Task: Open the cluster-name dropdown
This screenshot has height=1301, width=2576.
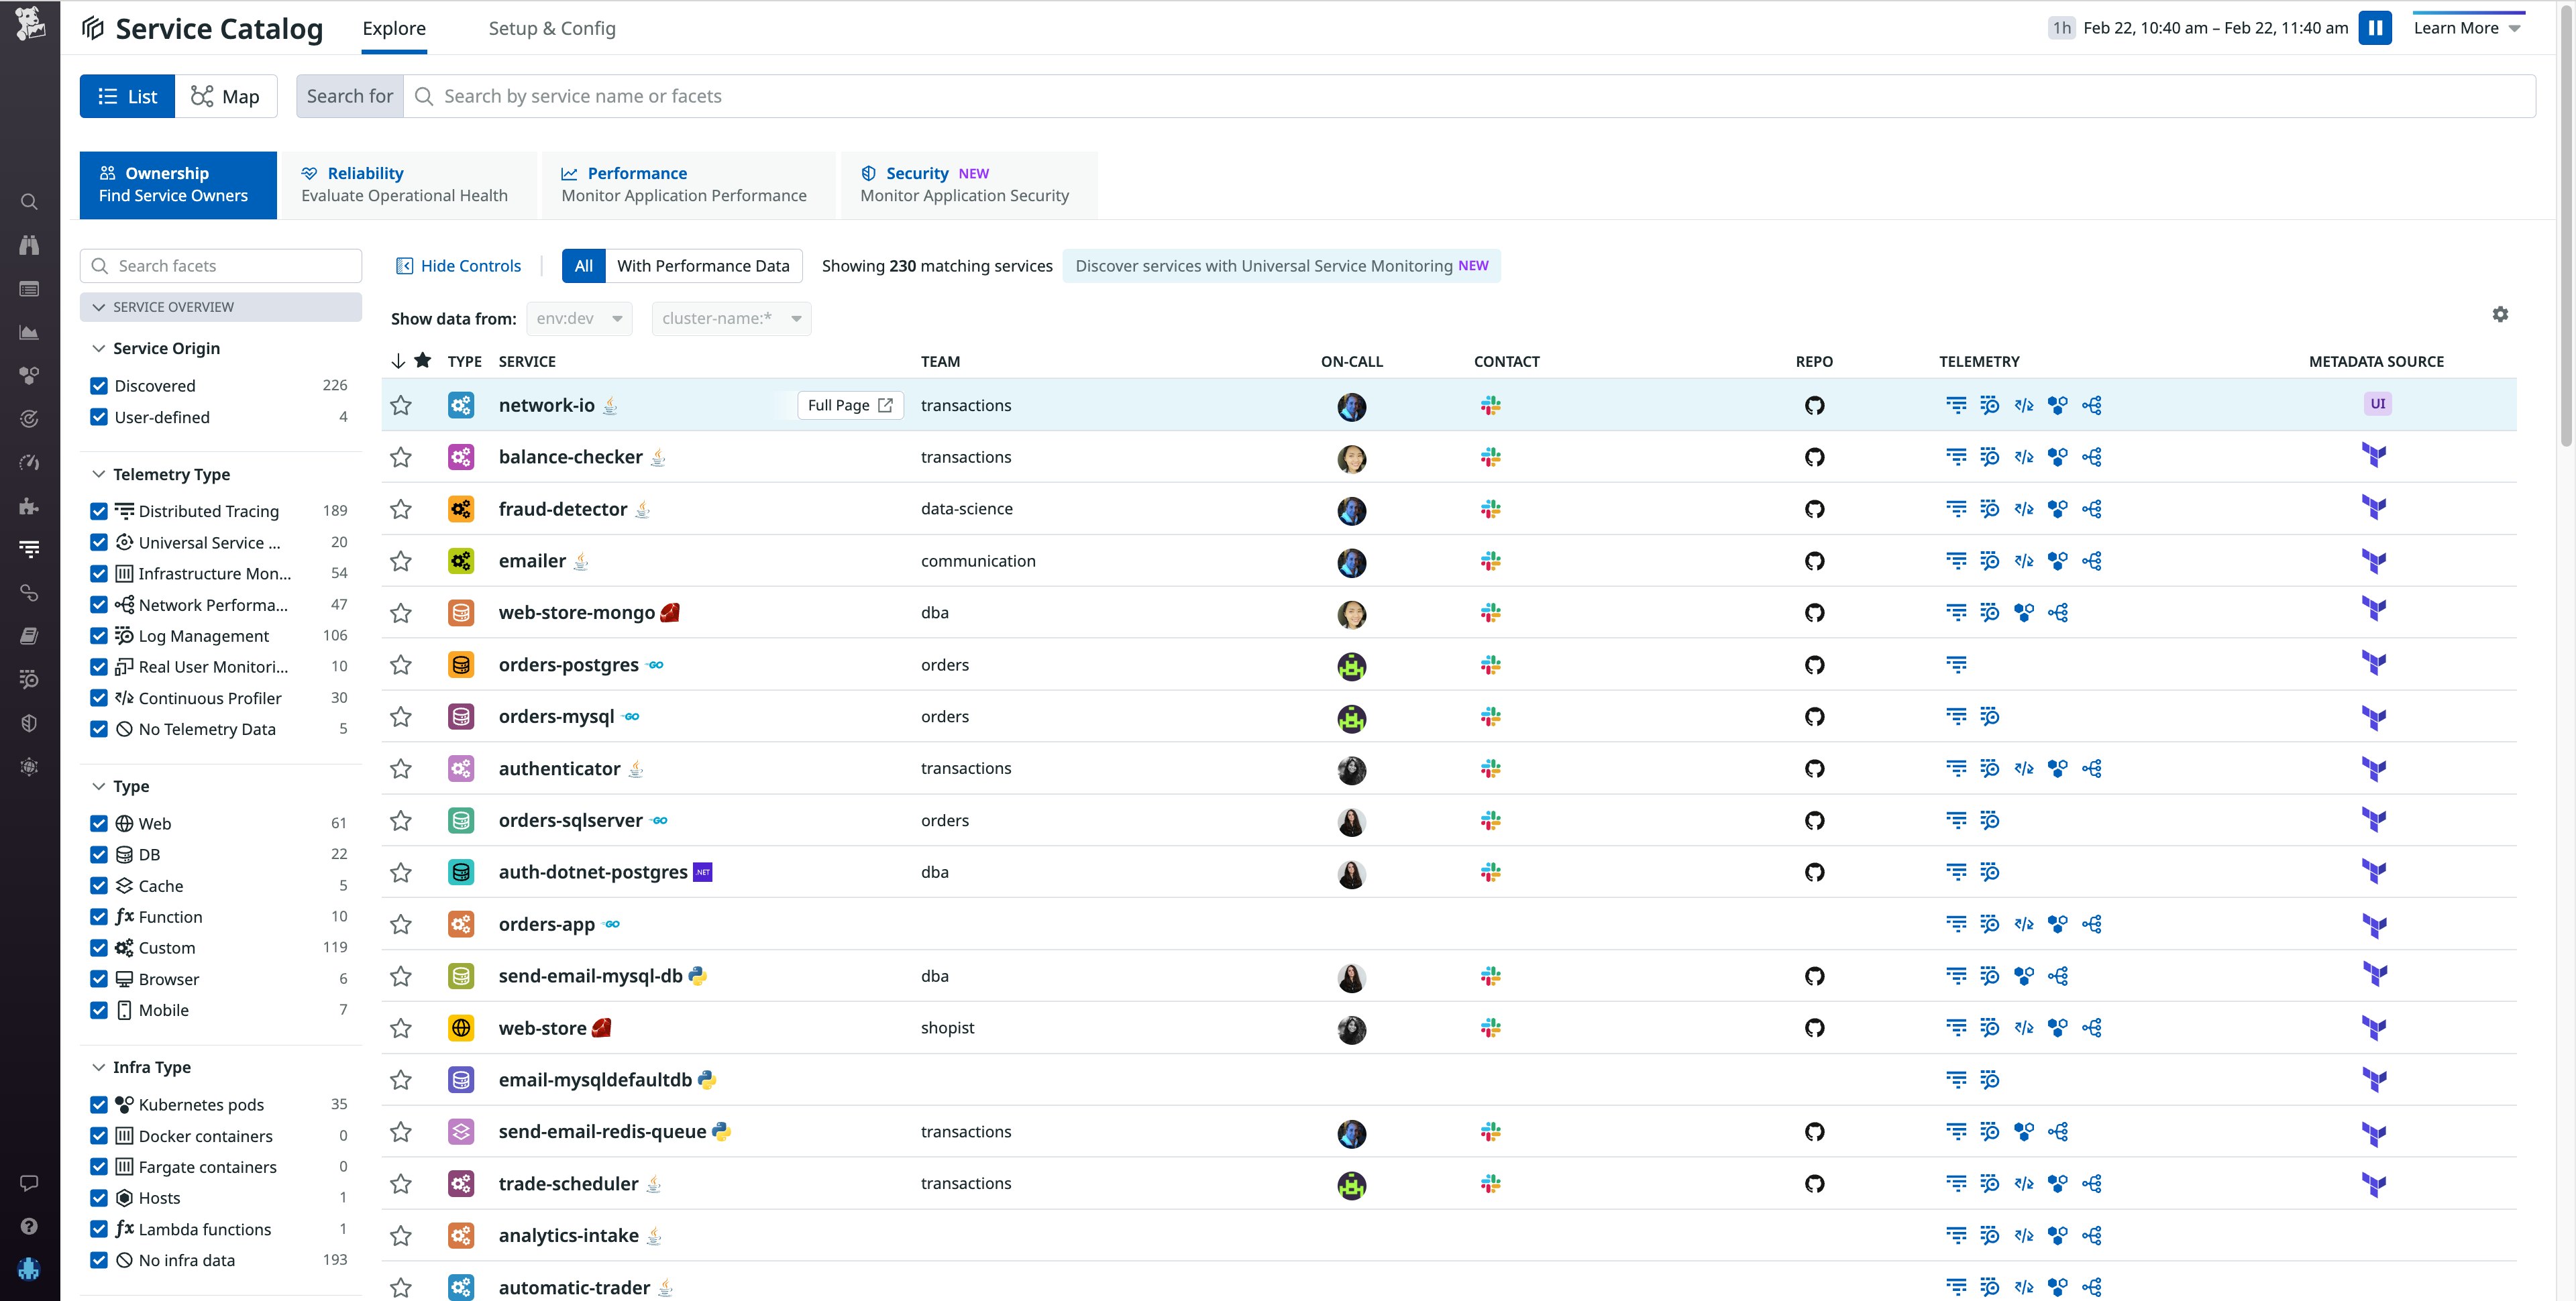Action: (x=730, y=318)
